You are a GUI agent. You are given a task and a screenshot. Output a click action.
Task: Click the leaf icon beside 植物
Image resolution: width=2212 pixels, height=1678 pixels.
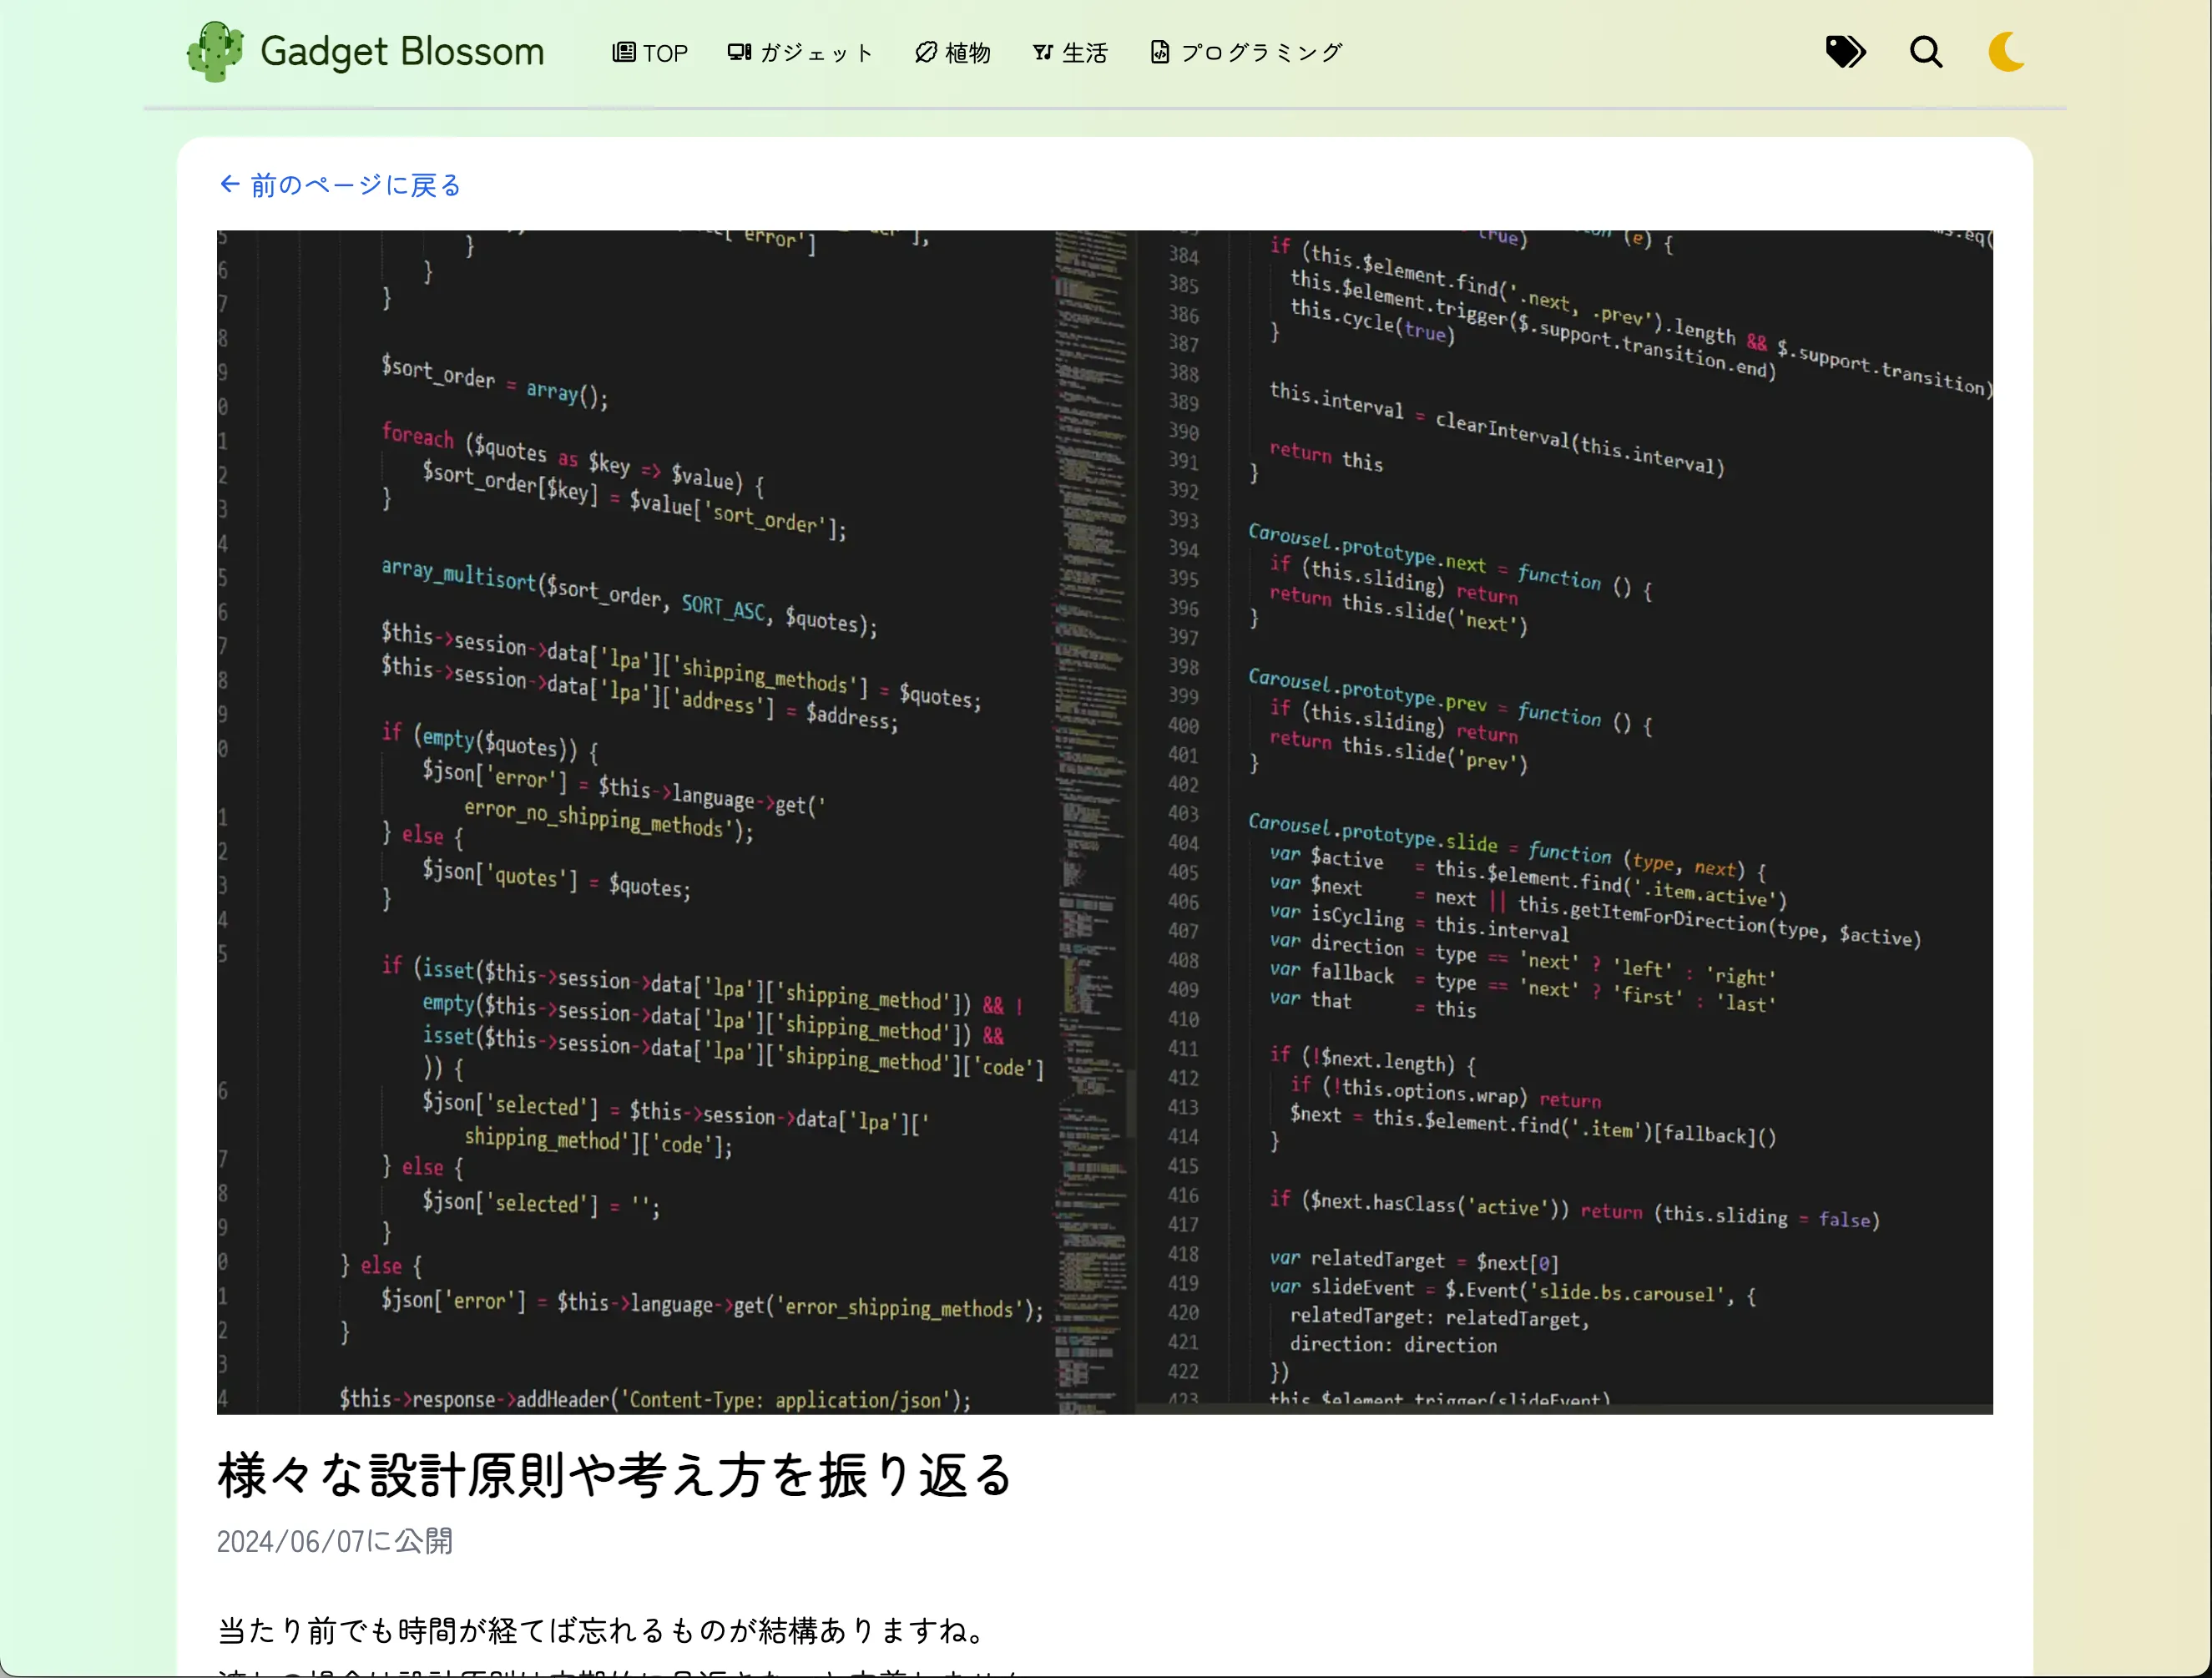click(x=926, y=52)
